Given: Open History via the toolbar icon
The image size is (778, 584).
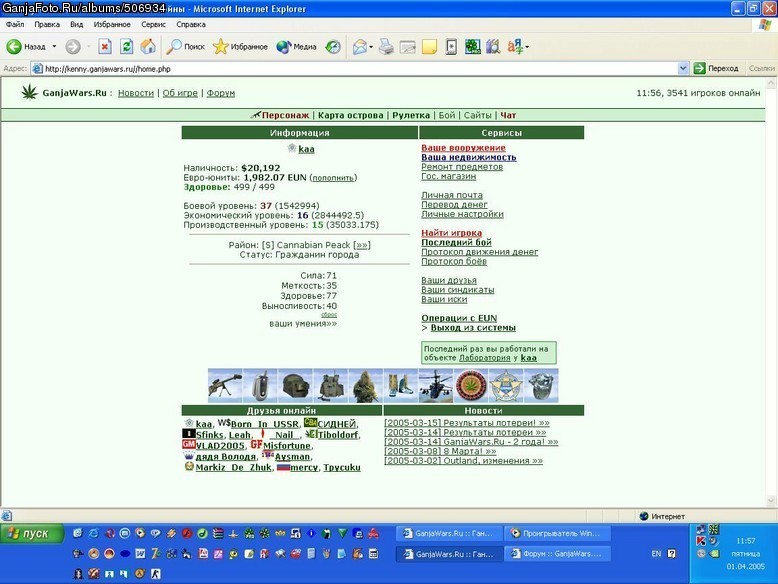Looking at the screenshot, I should click(333, 47).
